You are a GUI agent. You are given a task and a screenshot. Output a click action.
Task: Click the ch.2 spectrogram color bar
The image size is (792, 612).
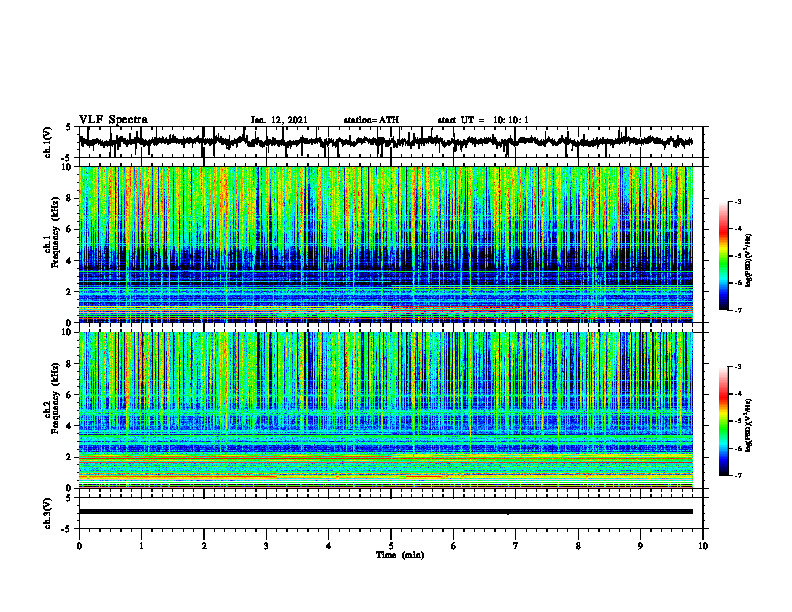click(x=724, y=421)
